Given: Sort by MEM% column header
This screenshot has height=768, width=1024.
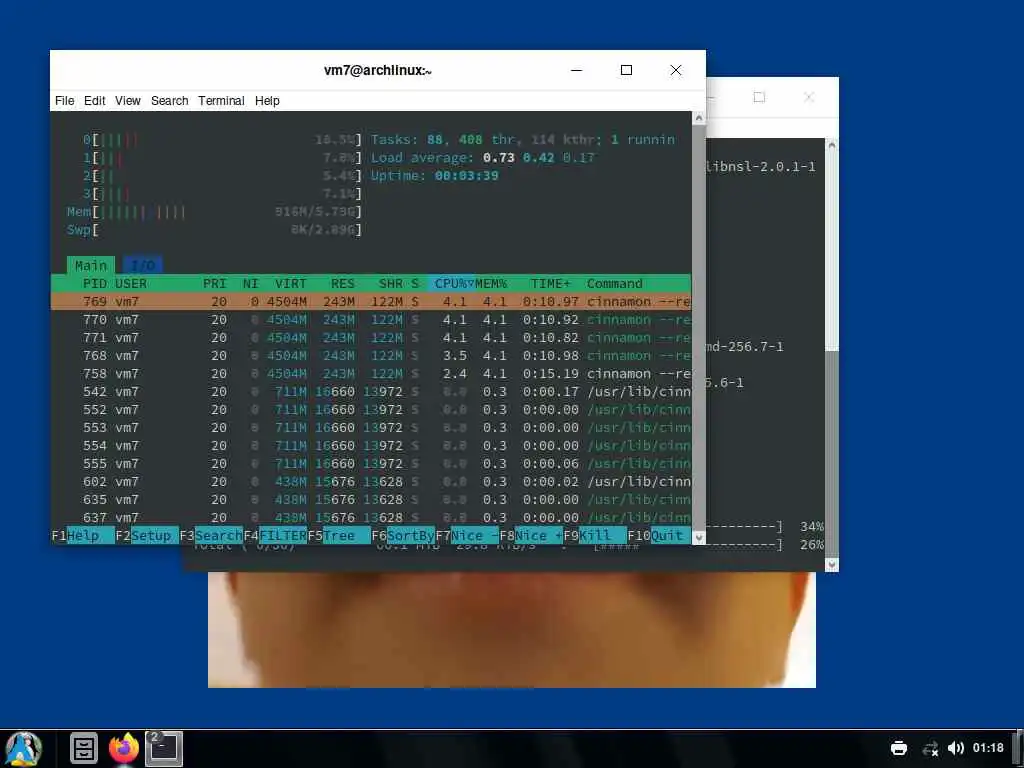Looking at the screenshot, I should click(491, 283).
